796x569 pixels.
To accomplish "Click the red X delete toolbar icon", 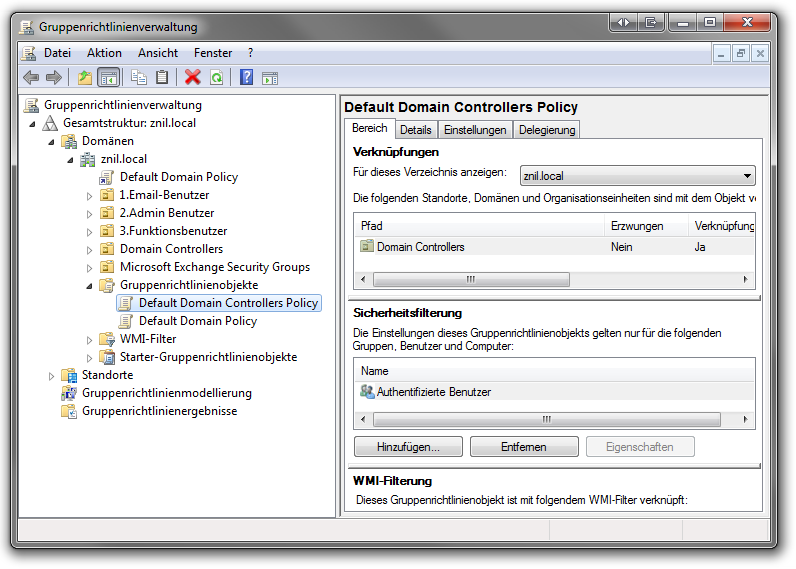I will (x=192, y=78).
